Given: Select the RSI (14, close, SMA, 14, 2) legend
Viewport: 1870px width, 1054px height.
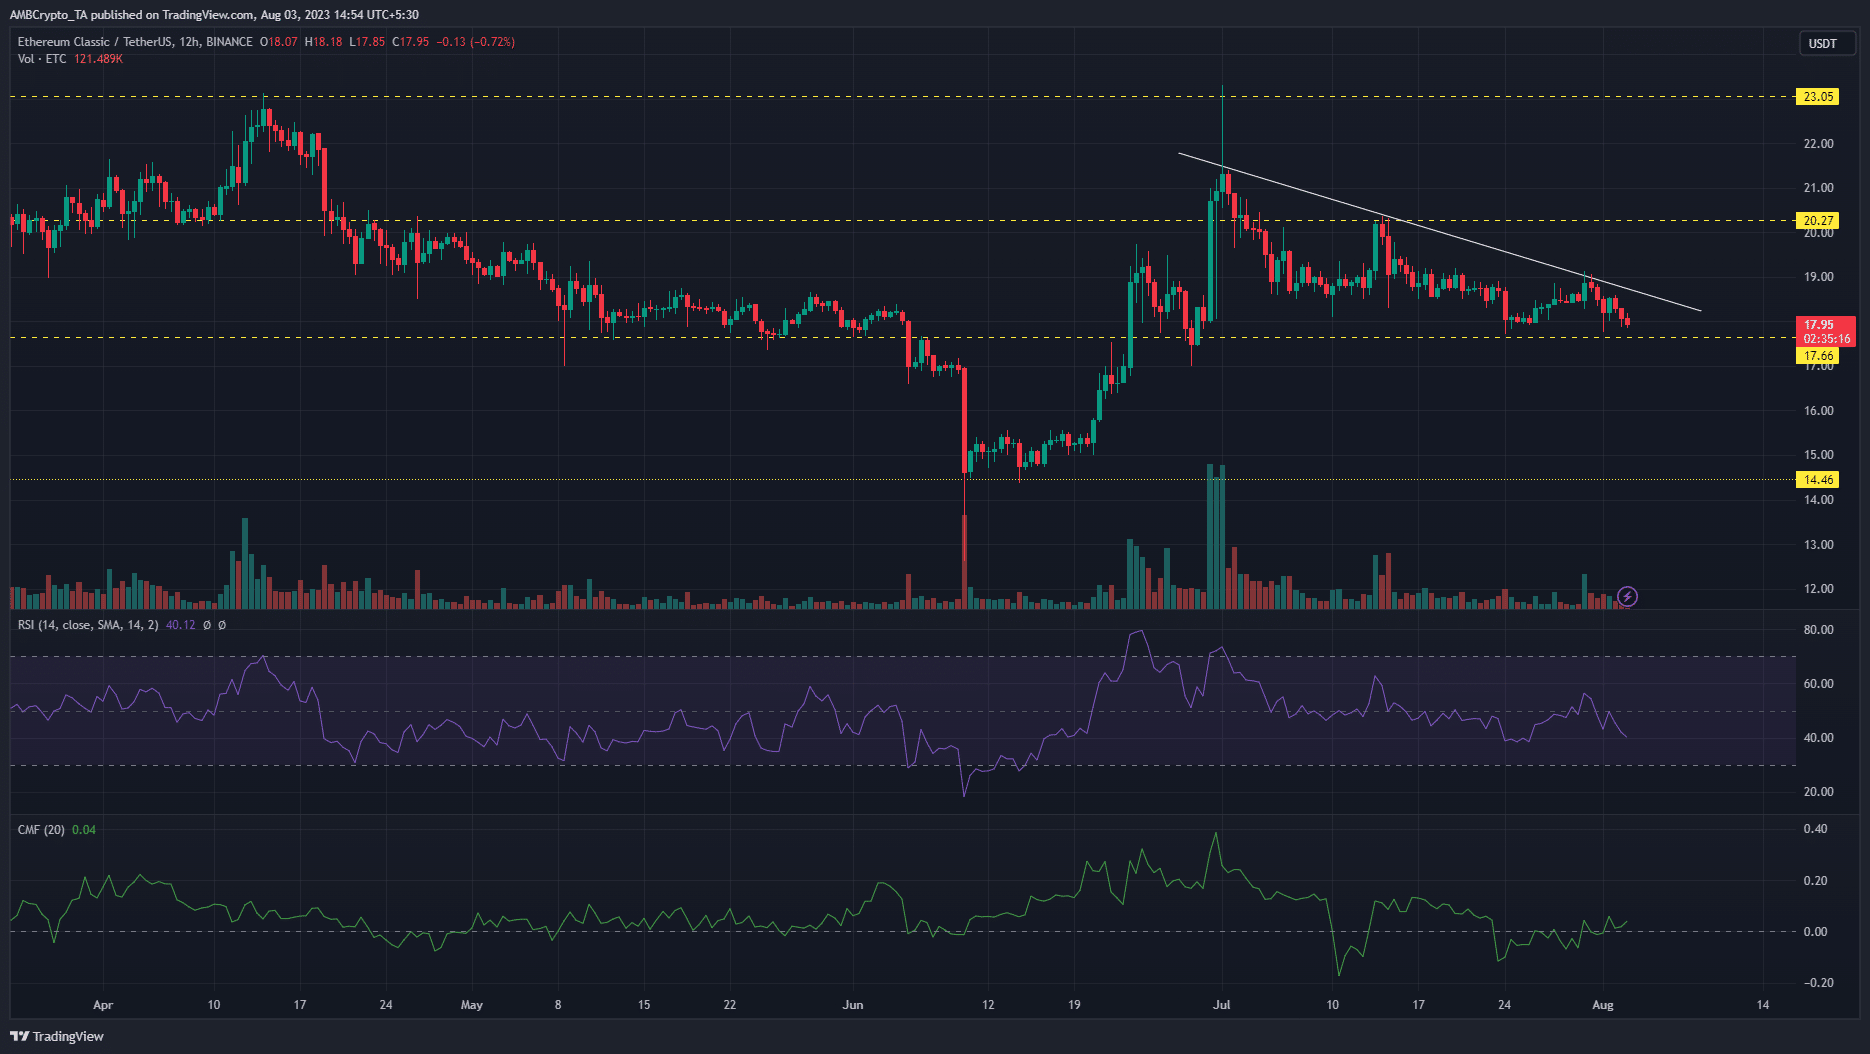Looking at the screenshot, I should 88,625.
